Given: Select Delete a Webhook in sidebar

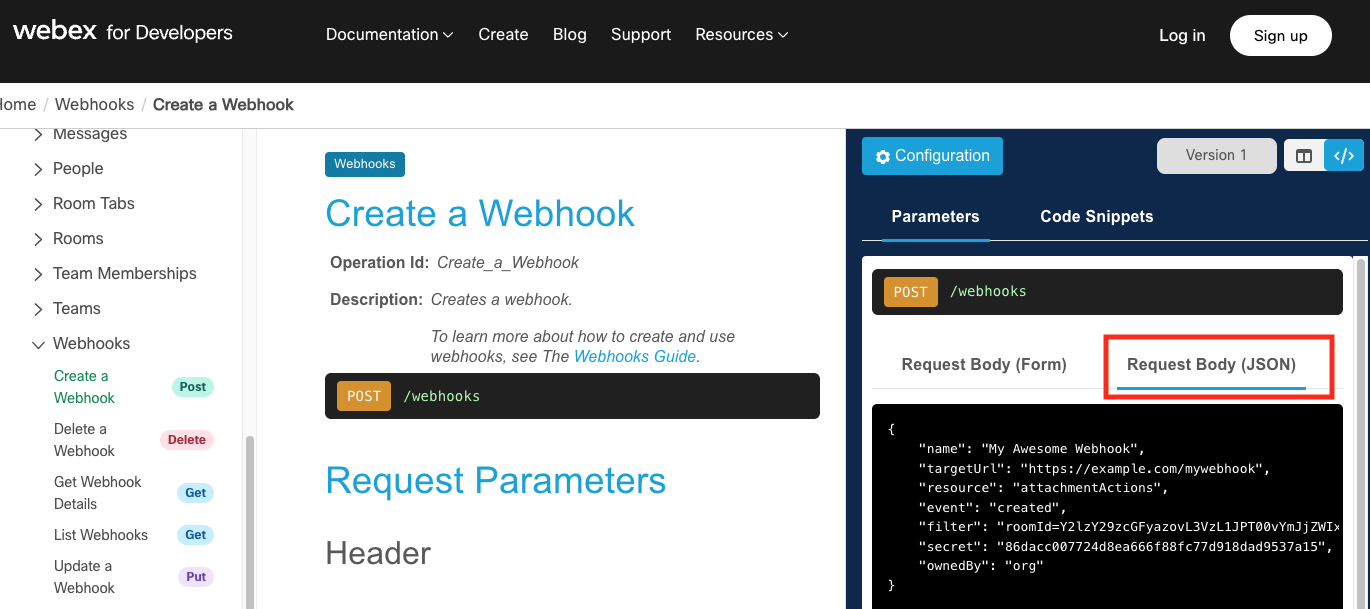Looking at the screenshot, I should [x=84, y=440].
